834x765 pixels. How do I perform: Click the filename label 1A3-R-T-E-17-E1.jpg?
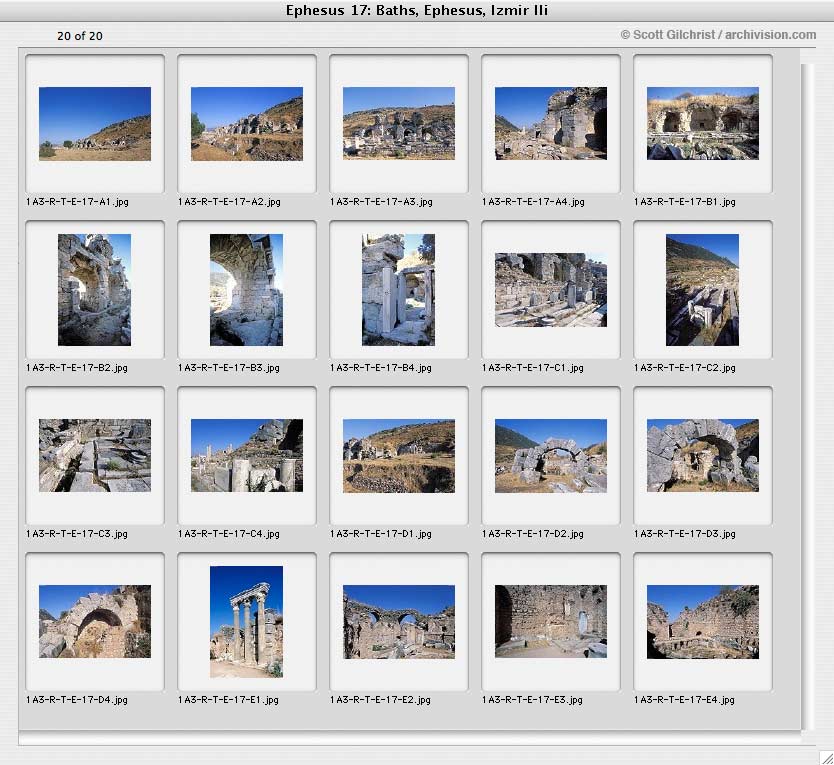[229, 700]
